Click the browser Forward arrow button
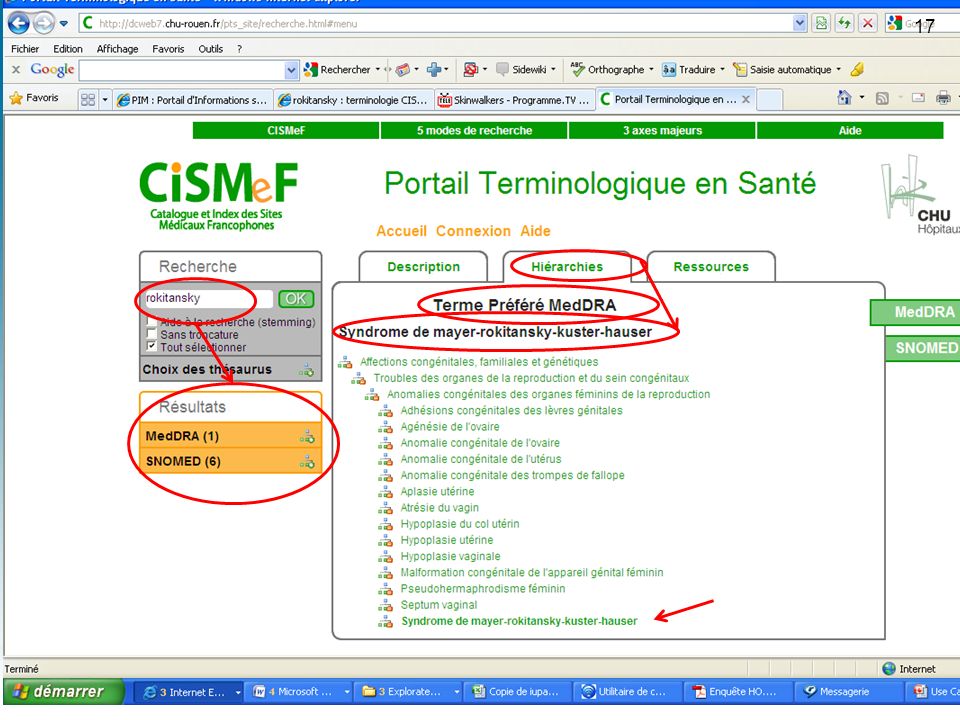Screen dimensions: 960x720 point(43,24)
